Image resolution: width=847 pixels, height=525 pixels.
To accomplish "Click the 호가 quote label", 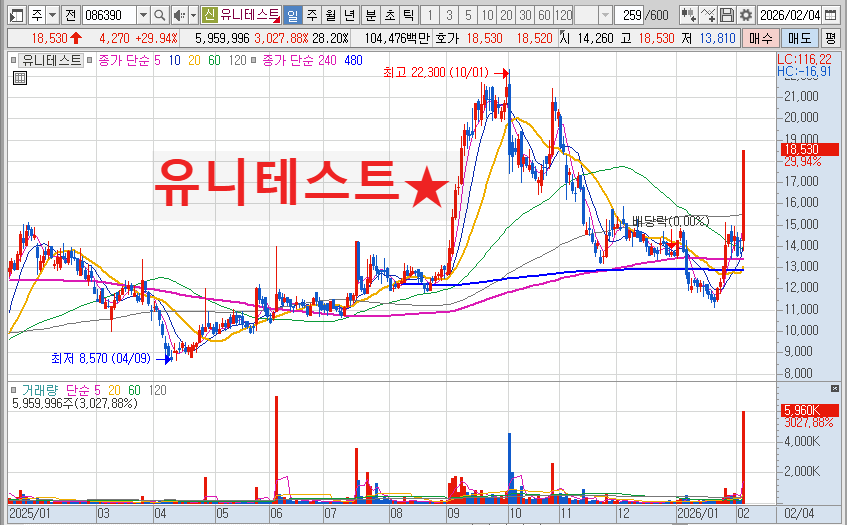I will pyautogui.click(x=447, y=38).
